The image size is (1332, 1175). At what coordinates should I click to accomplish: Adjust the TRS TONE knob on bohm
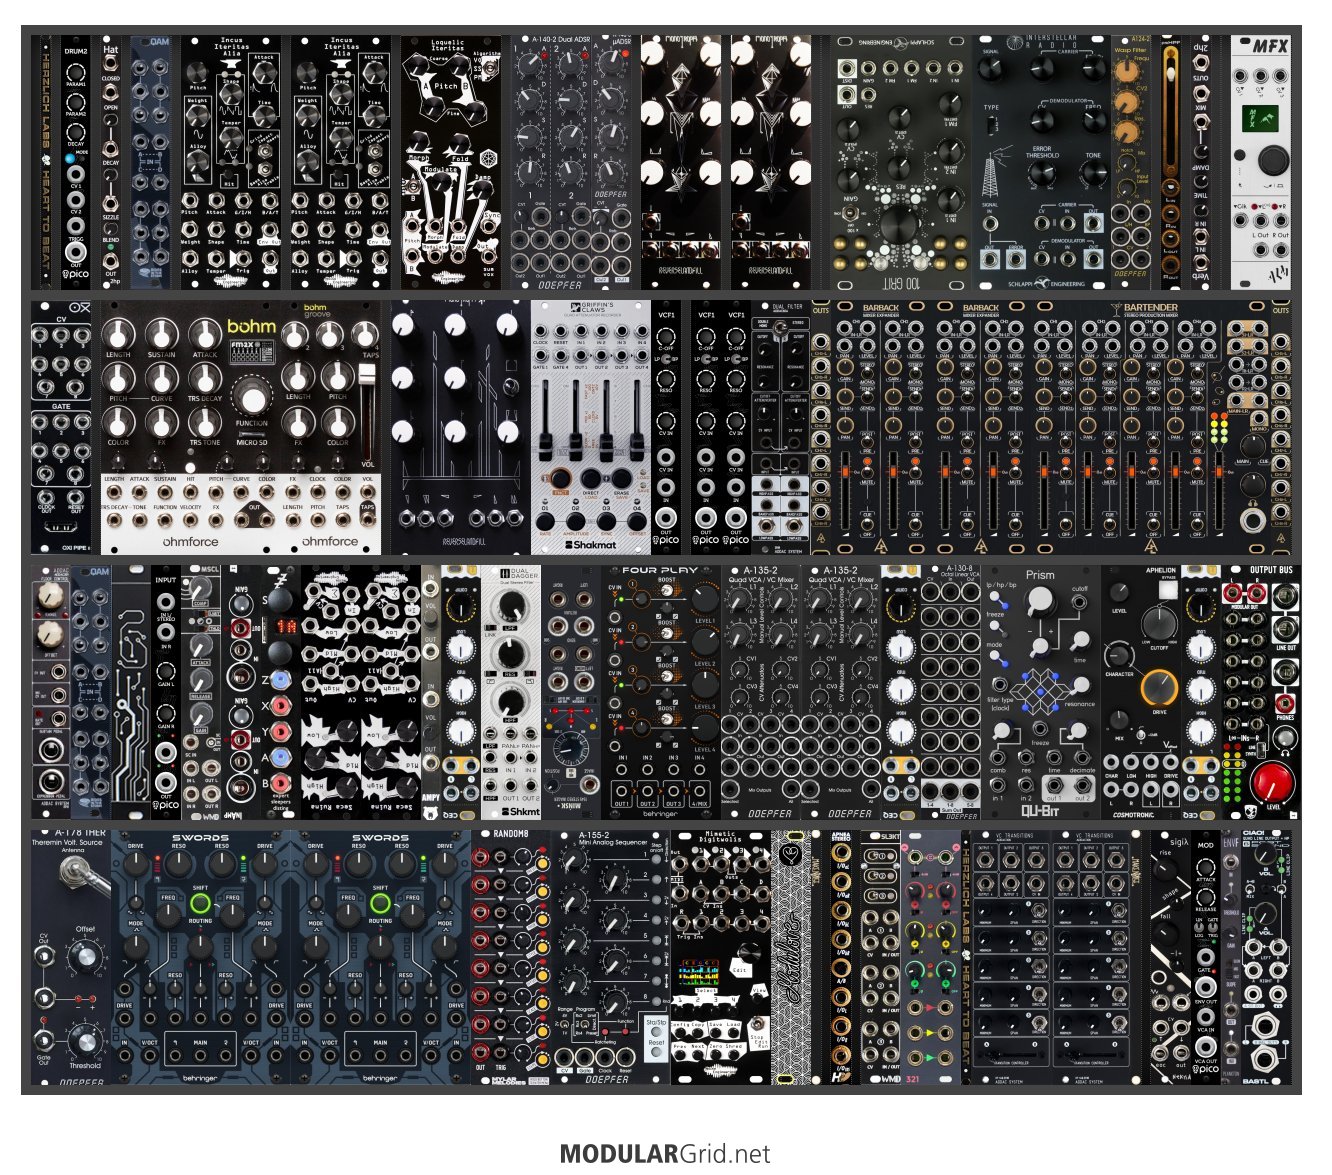click(205, 422)
